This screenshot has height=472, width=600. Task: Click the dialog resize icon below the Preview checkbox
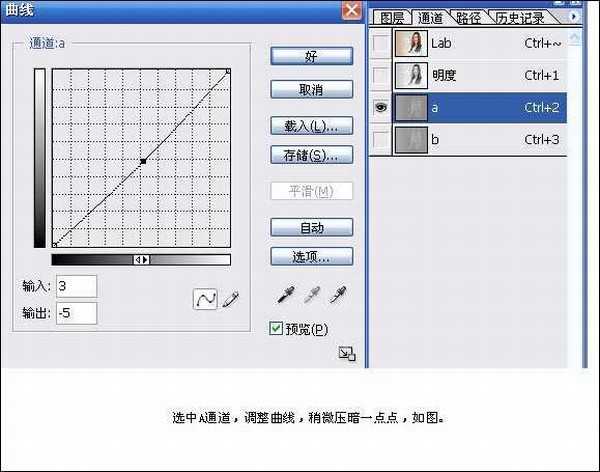(347, 353)
